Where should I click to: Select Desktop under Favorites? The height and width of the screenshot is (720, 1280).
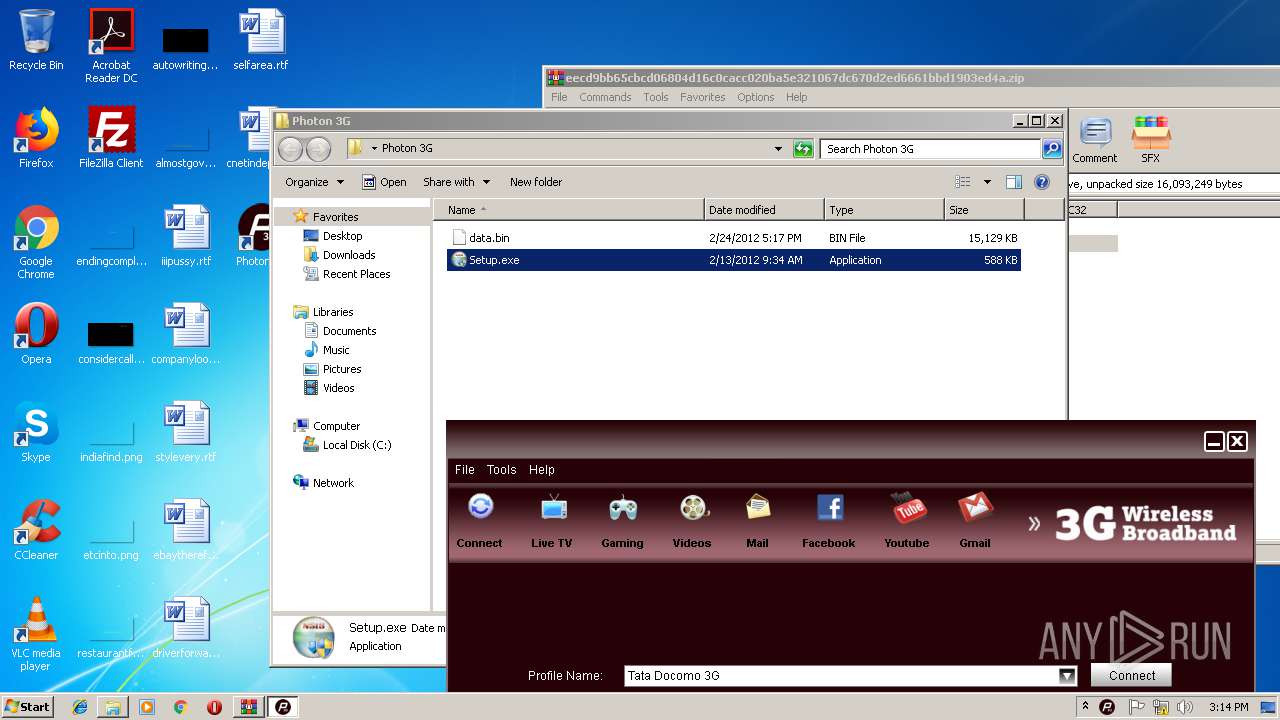[x=333, y=236]
